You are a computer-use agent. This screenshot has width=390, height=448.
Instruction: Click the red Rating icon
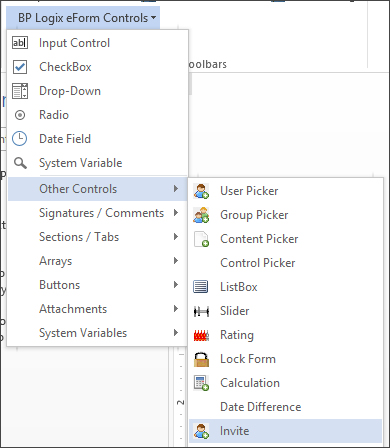pos(201,335)
